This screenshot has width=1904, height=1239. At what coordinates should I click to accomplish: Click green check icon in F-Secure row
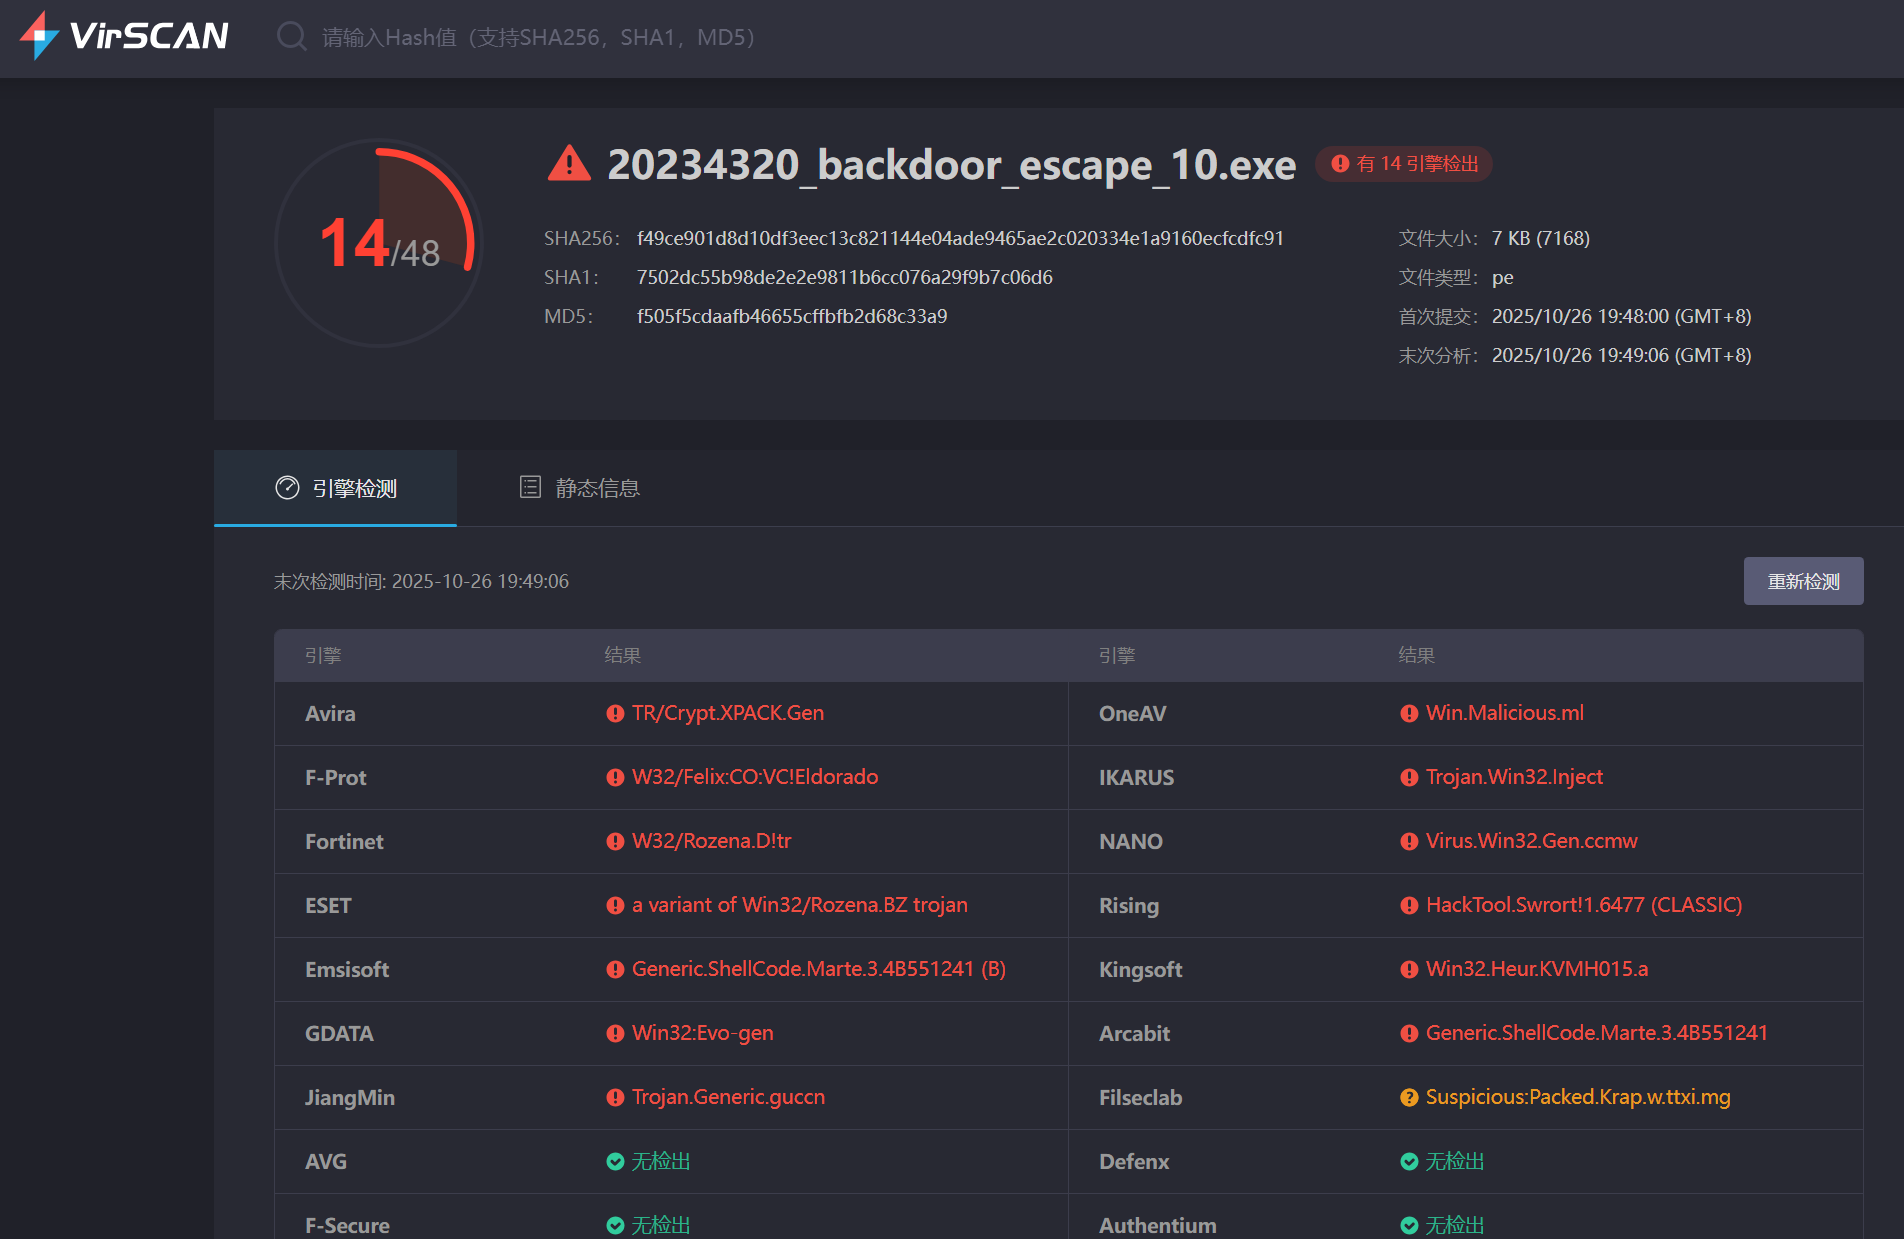(615, 1226)
